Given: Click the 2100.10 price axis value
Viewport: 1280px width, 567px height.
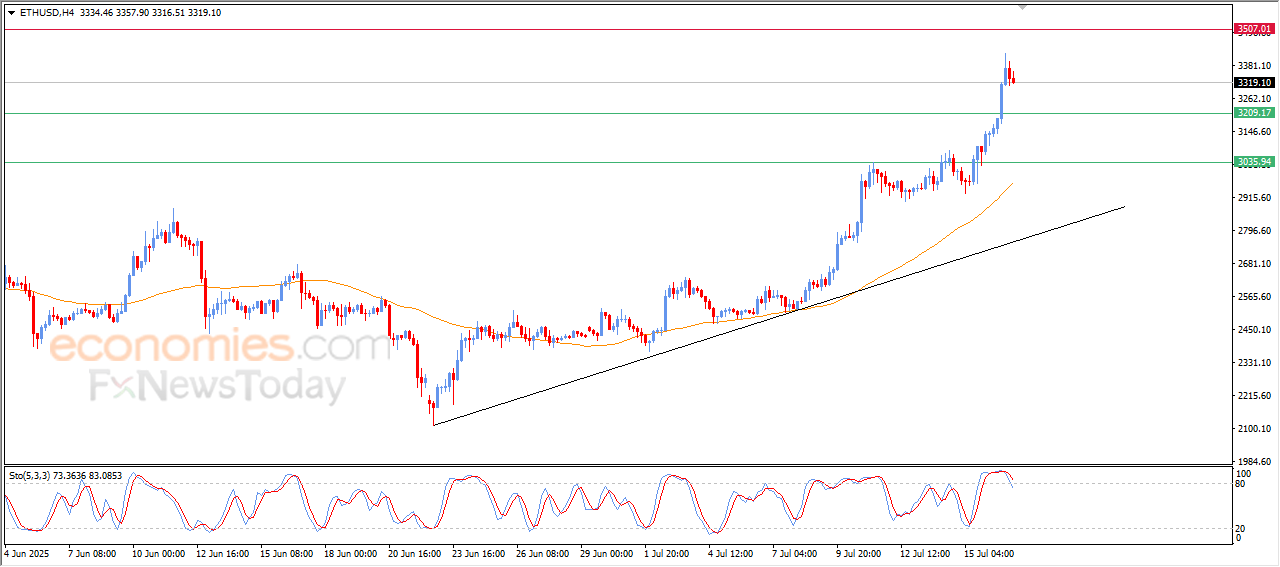Looking at the screenshot, I should (1253, 429).
